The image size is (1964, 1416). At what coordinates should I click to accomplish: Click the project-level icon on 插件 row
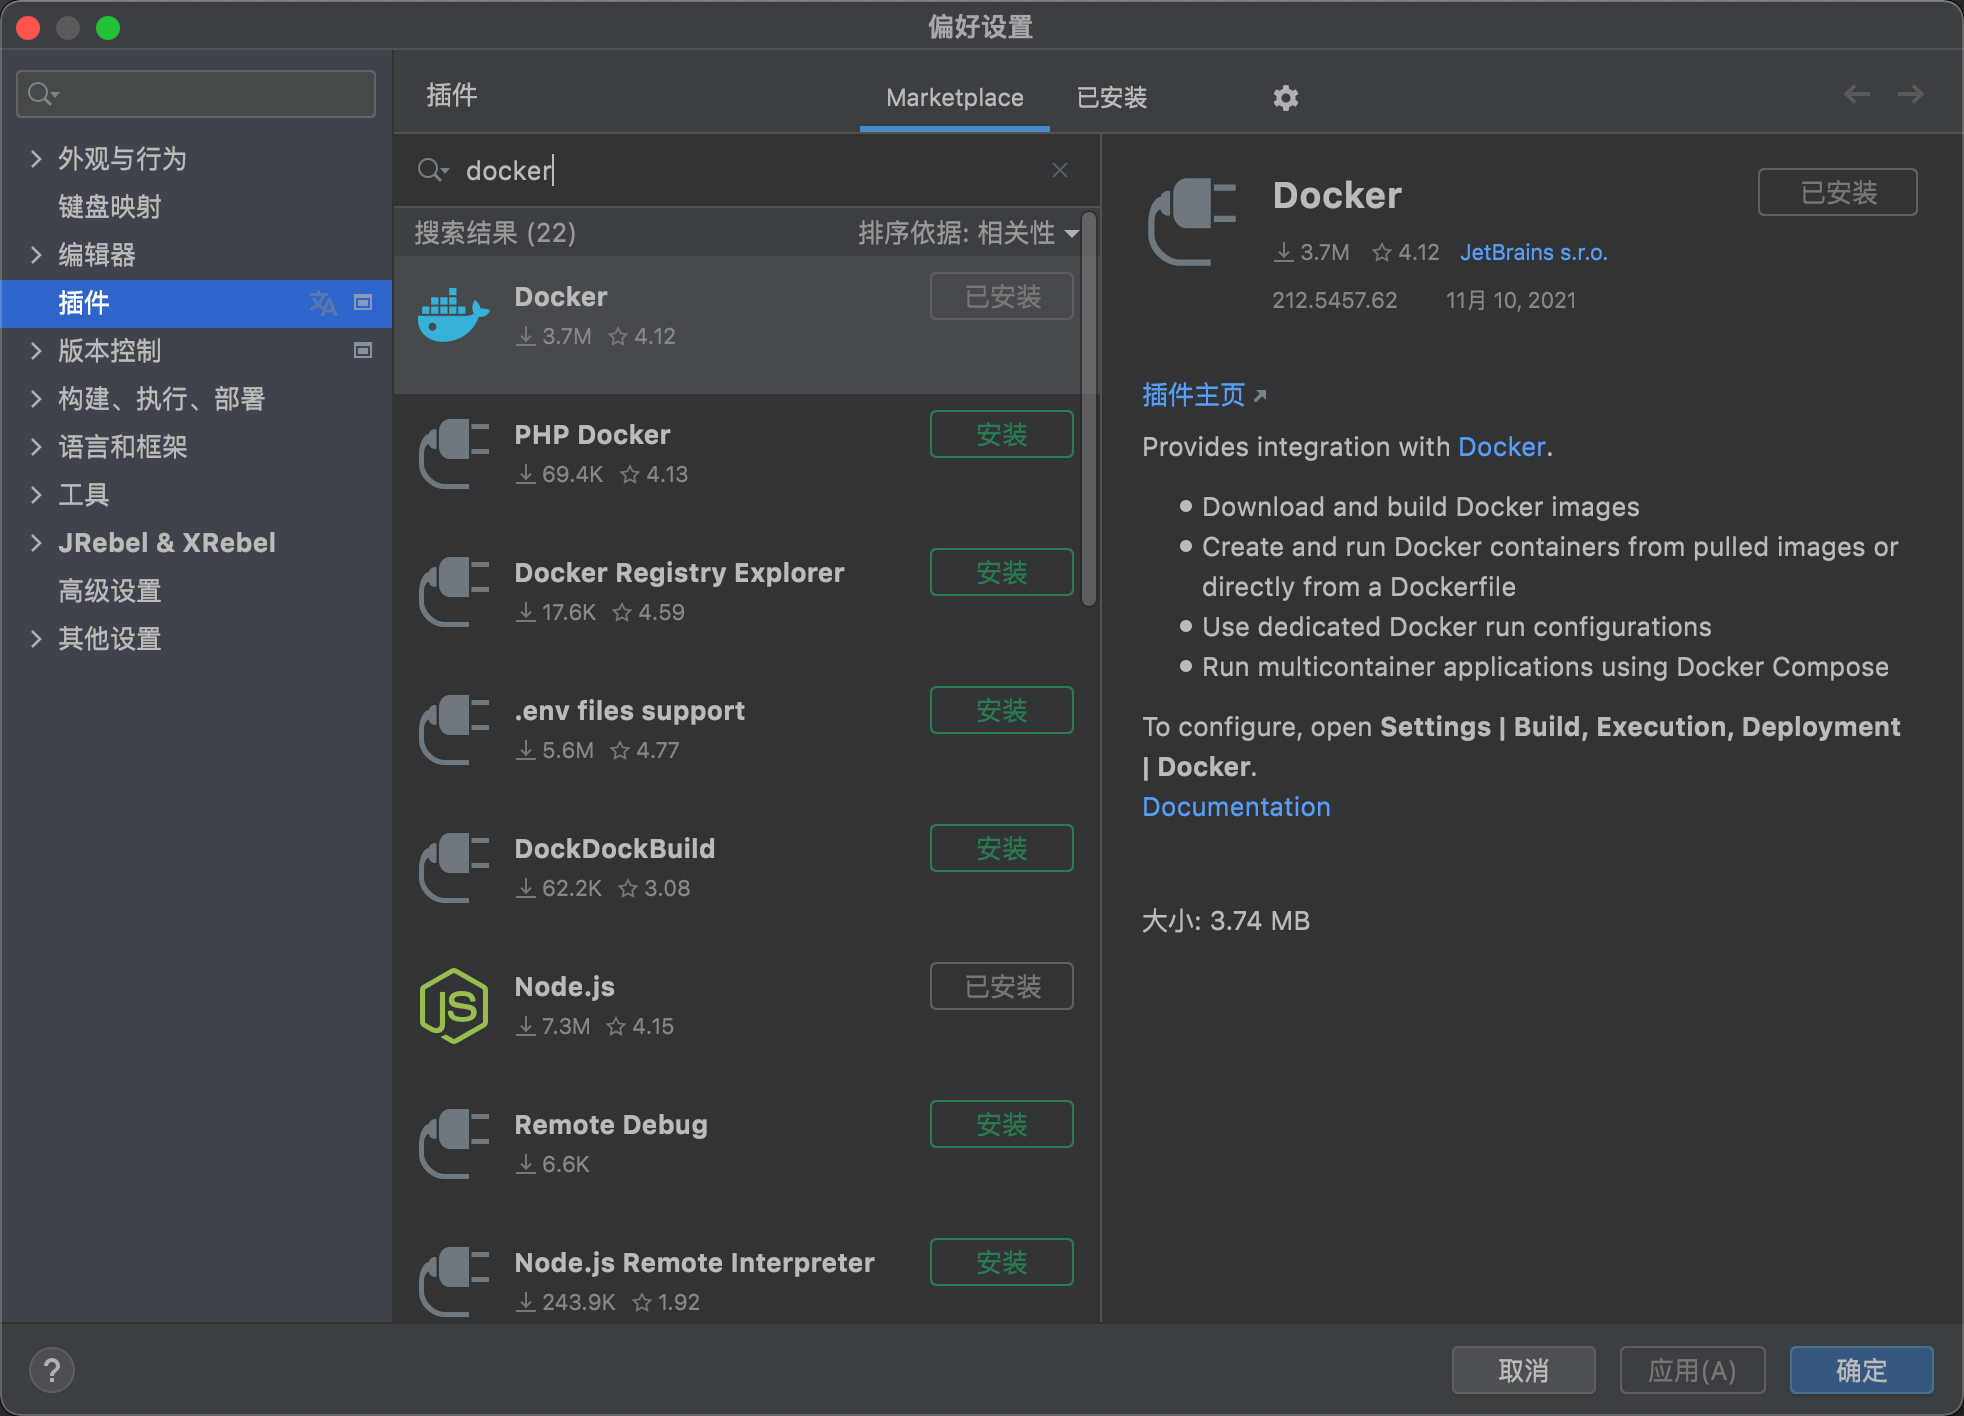coord(363,302)
